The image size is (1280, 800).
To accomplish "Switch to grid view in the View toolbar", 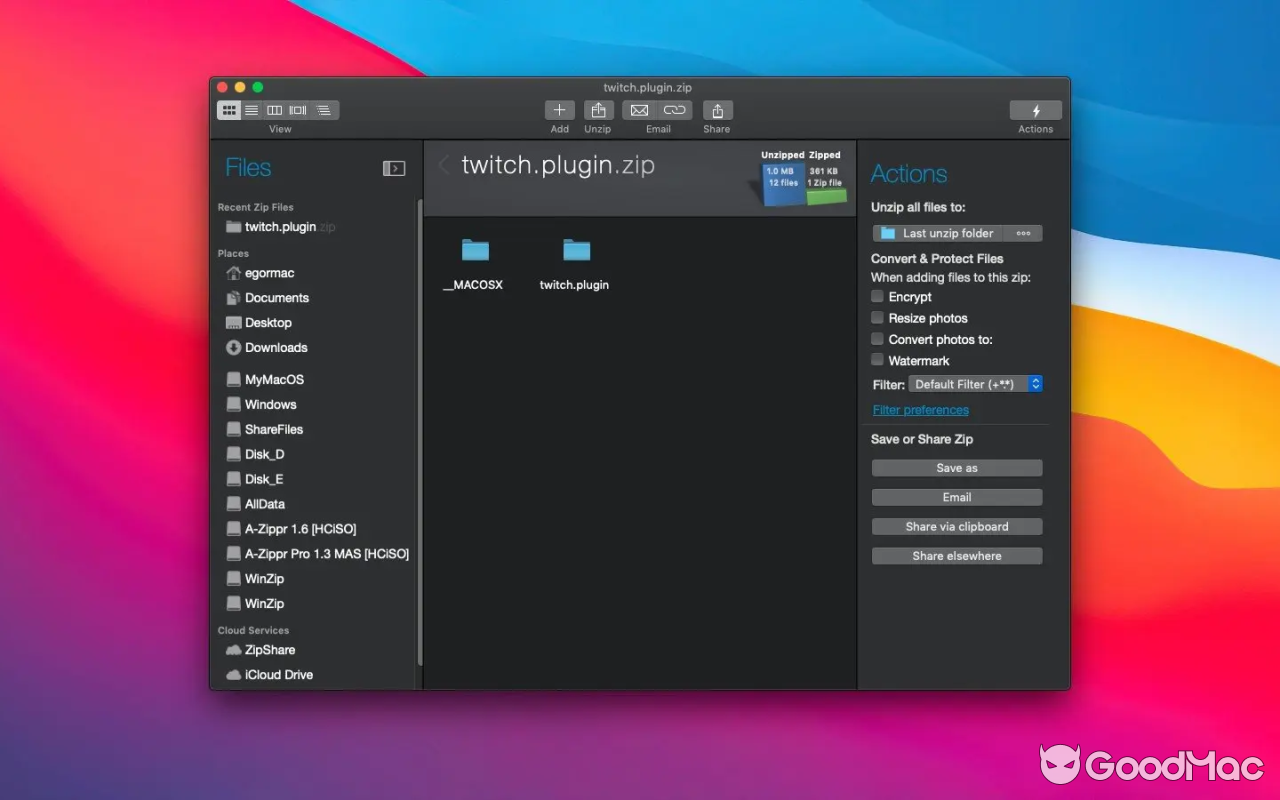I will 229,110.
